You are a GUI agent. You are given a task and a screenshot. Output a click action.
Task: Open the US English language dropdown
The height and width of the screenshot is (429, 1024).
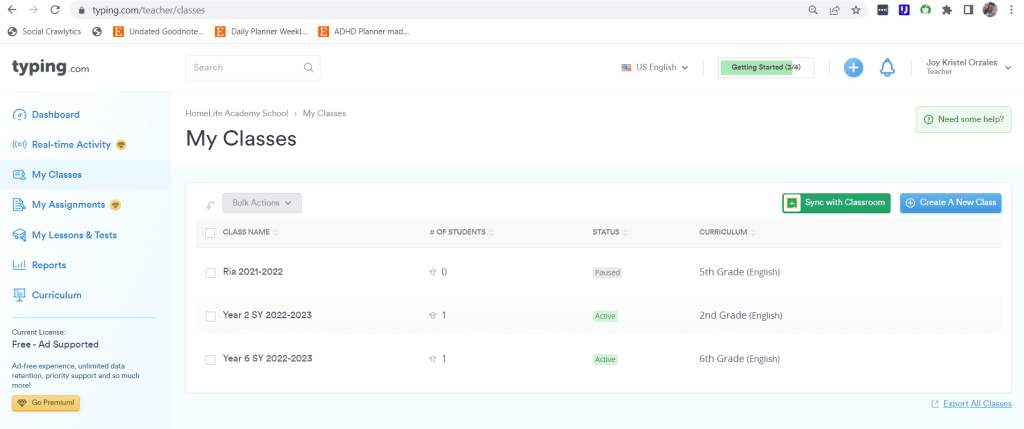coord(655,68)
